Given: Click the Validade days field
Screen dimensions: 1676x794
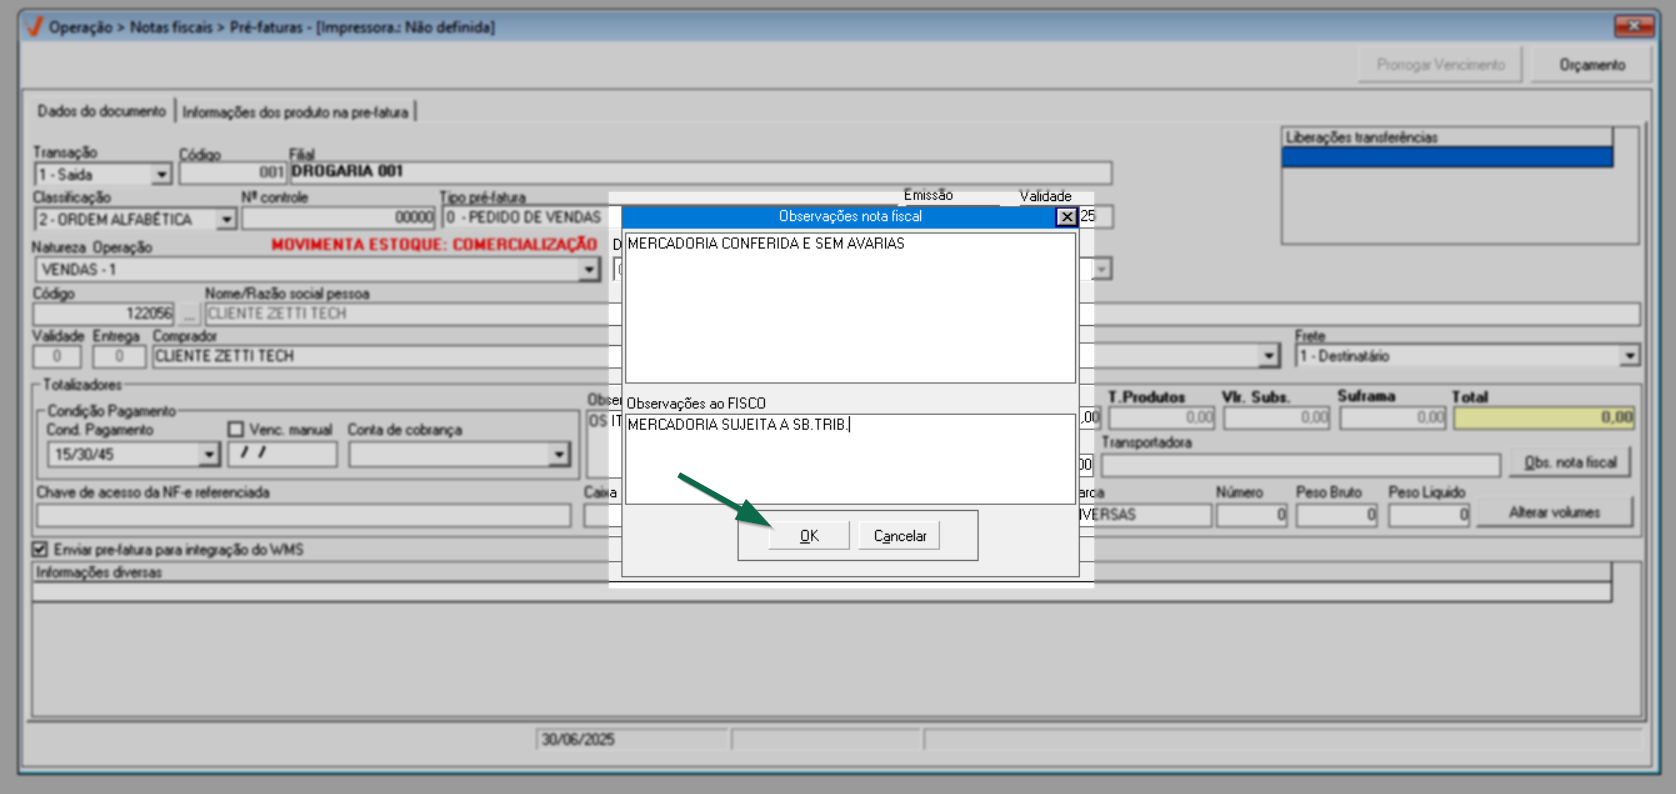Looking at the screenshot, I should coord(57,356).
